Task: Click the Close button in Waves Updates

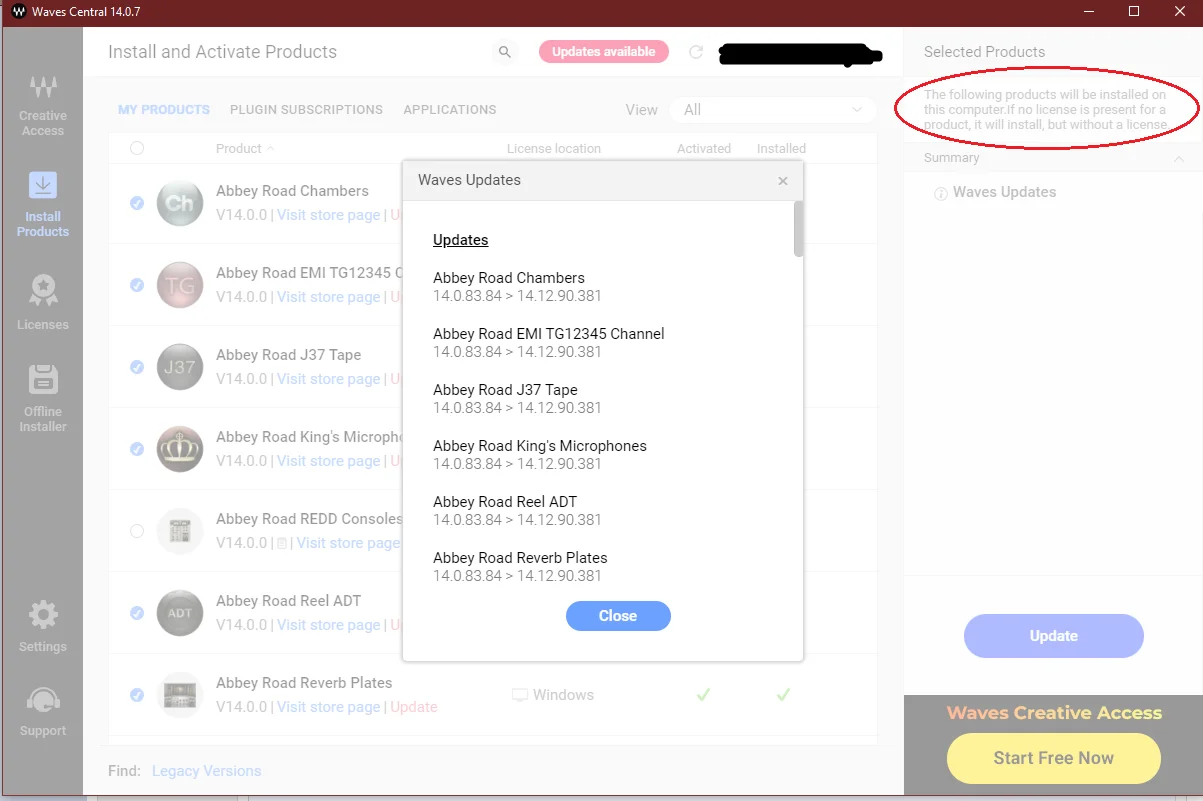Action: [618, 616]
